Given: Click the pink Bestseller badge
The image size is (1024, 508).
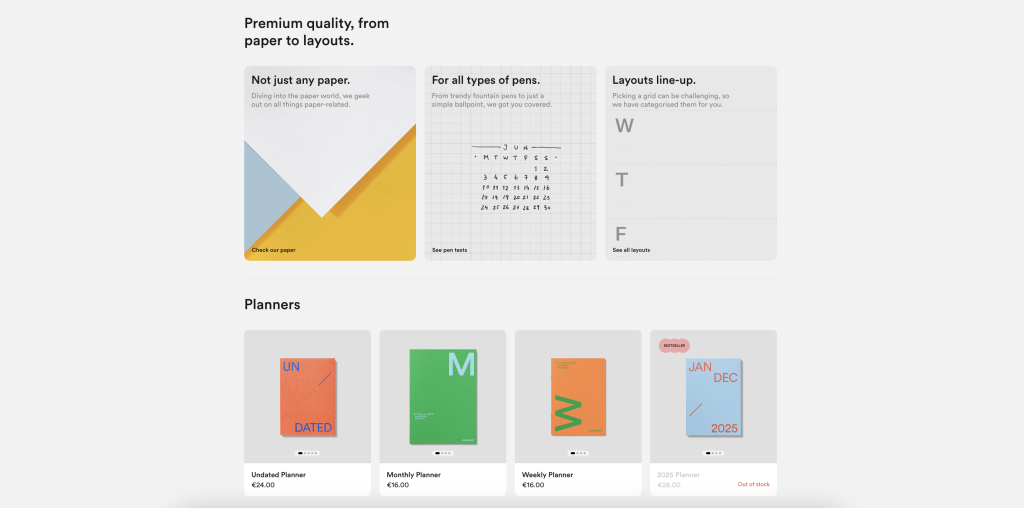Looking at the screenshot, I should [x=674, y=345].
